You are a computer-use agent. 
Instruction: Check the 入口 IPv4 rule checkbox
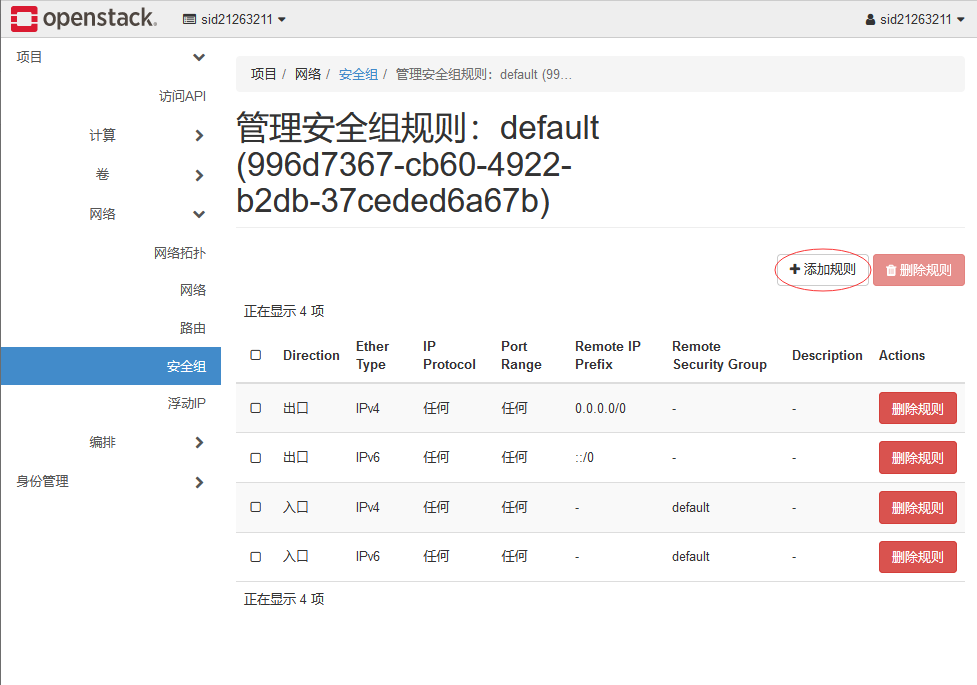(x=255, y=507)
